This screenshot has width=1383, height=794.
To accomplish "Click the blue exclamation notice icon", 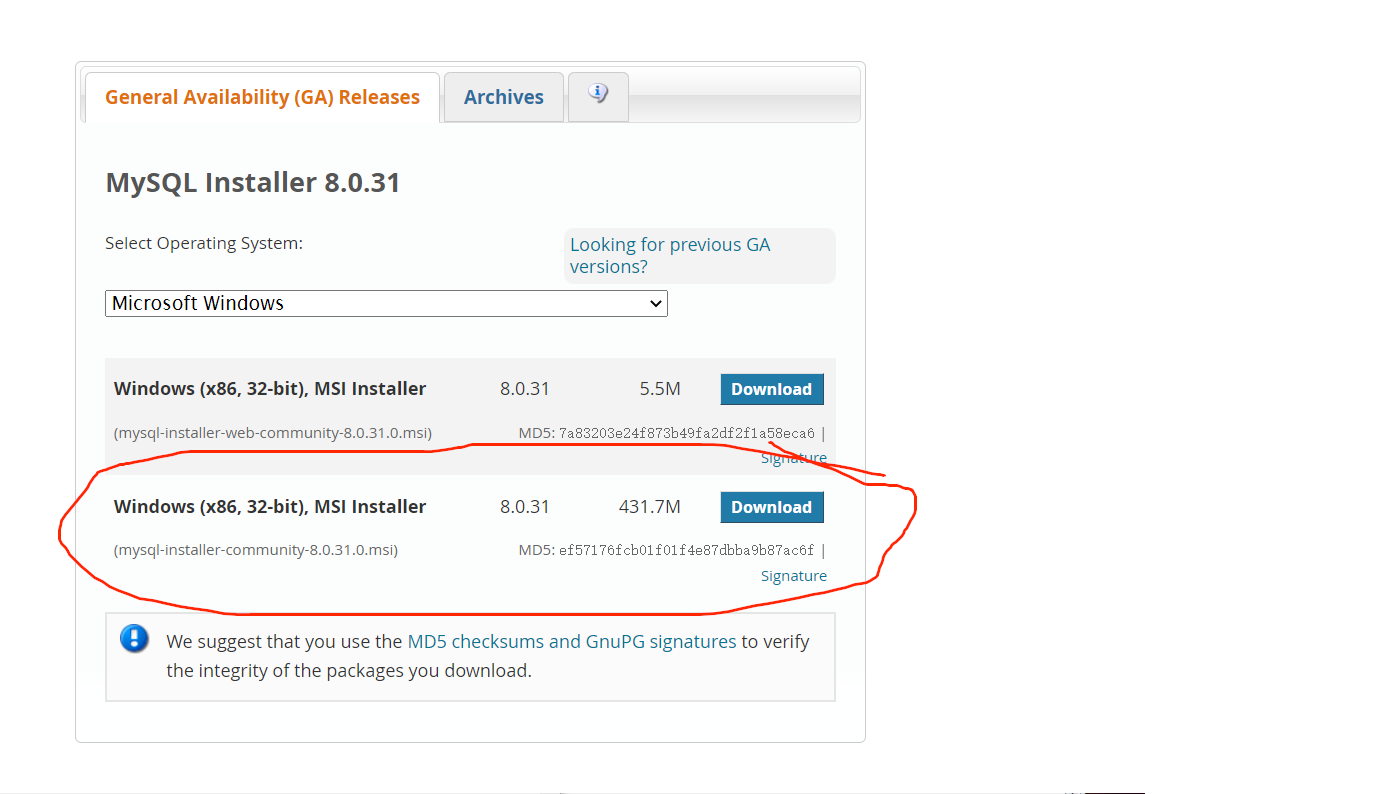I will (x=134, y=639).
